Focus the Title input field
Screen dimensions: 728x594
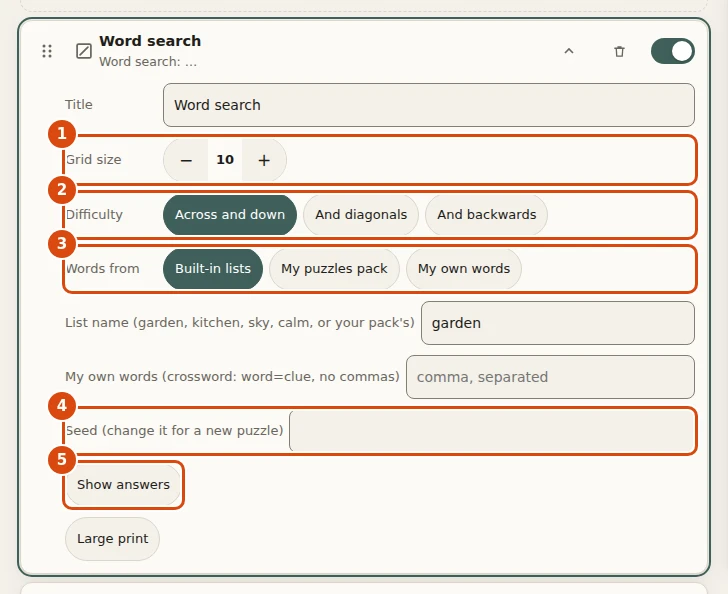[429, 105]
